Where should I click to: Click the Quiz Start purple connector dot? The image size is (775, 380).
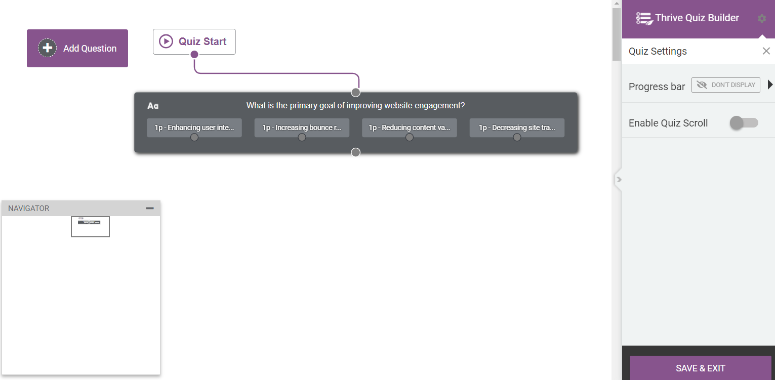194,54
